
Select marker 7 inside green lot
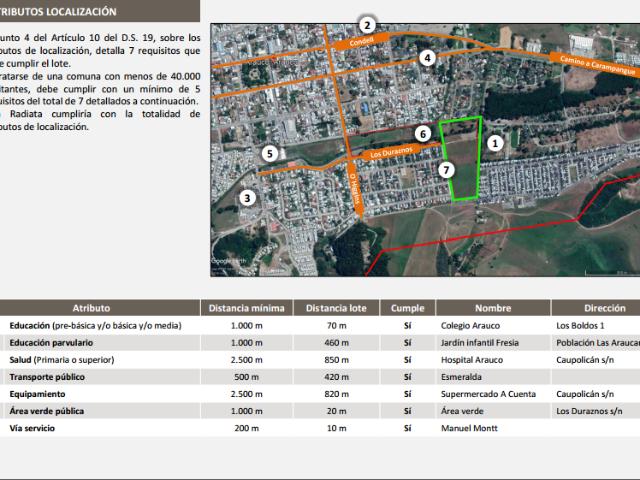[446, 170]
